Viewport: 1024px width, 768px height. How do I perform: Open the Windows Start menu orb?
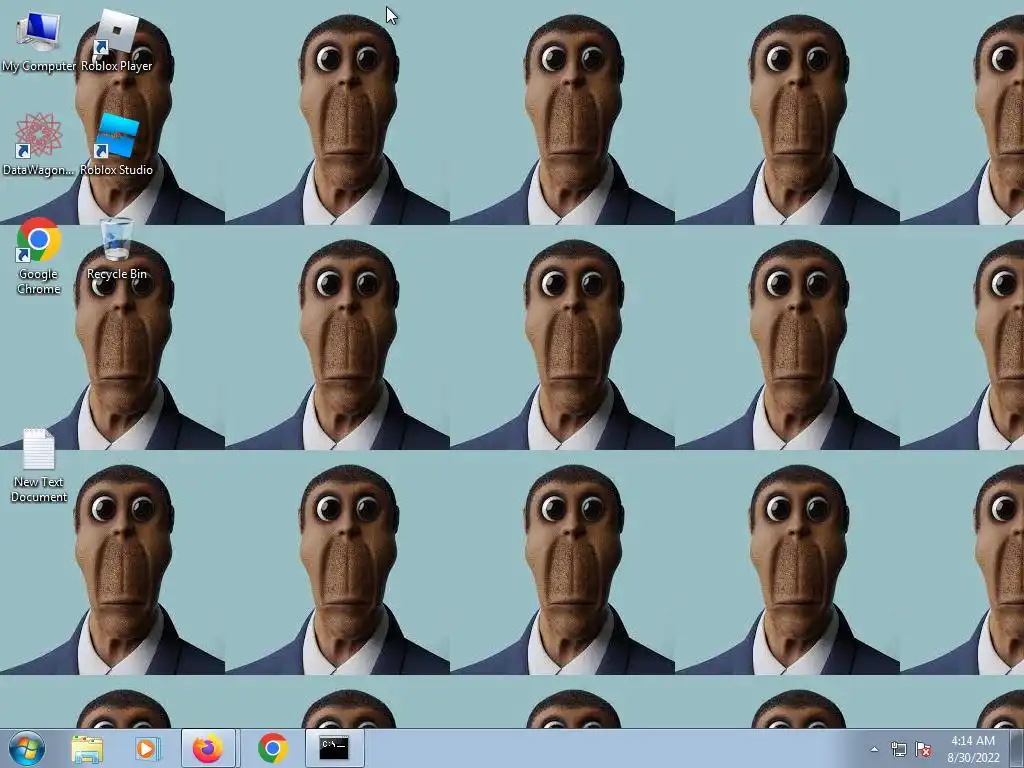pos(27,748)
